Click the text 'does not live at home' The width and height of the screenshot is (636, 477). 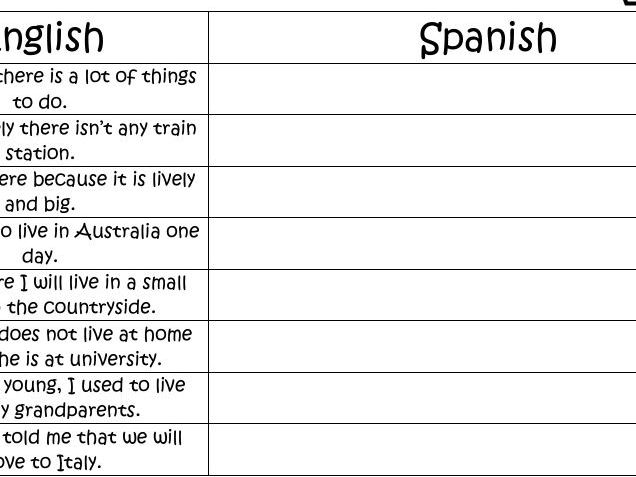pos(96,334)
